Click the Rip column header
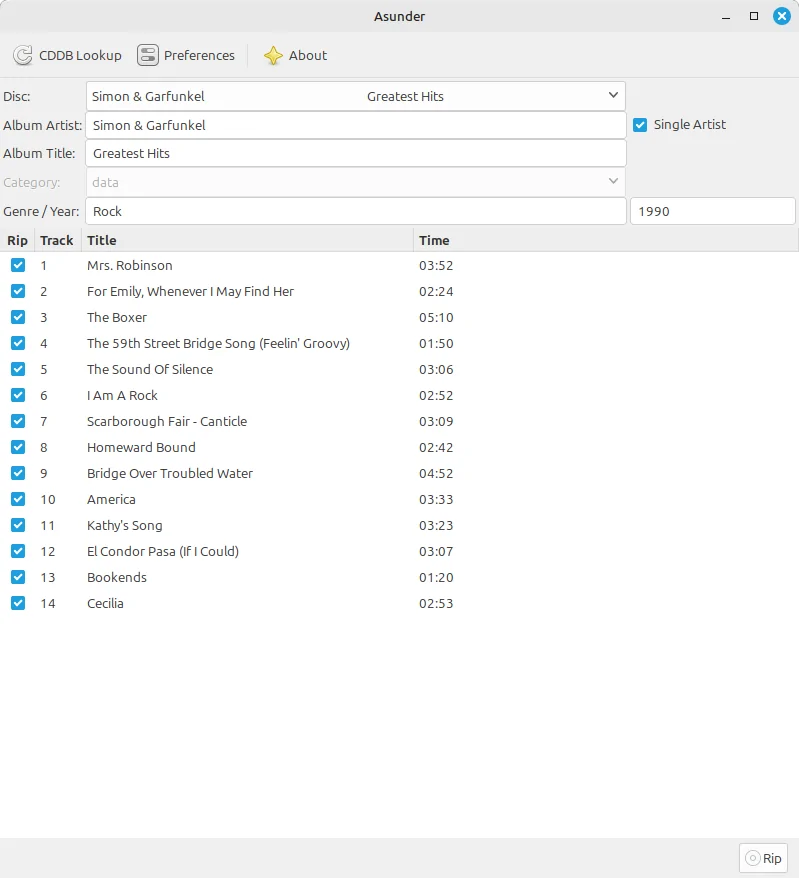 click(x=17, y=240)
